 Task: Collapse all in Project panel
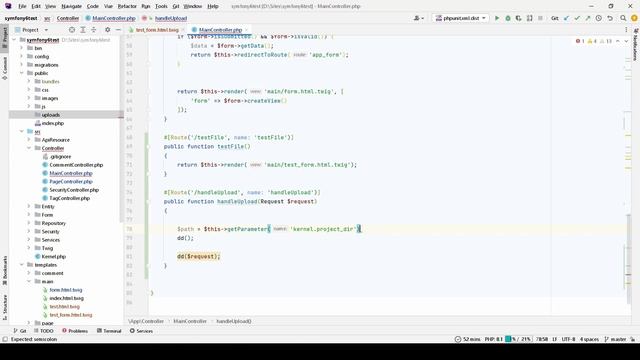tap(93, 30)
